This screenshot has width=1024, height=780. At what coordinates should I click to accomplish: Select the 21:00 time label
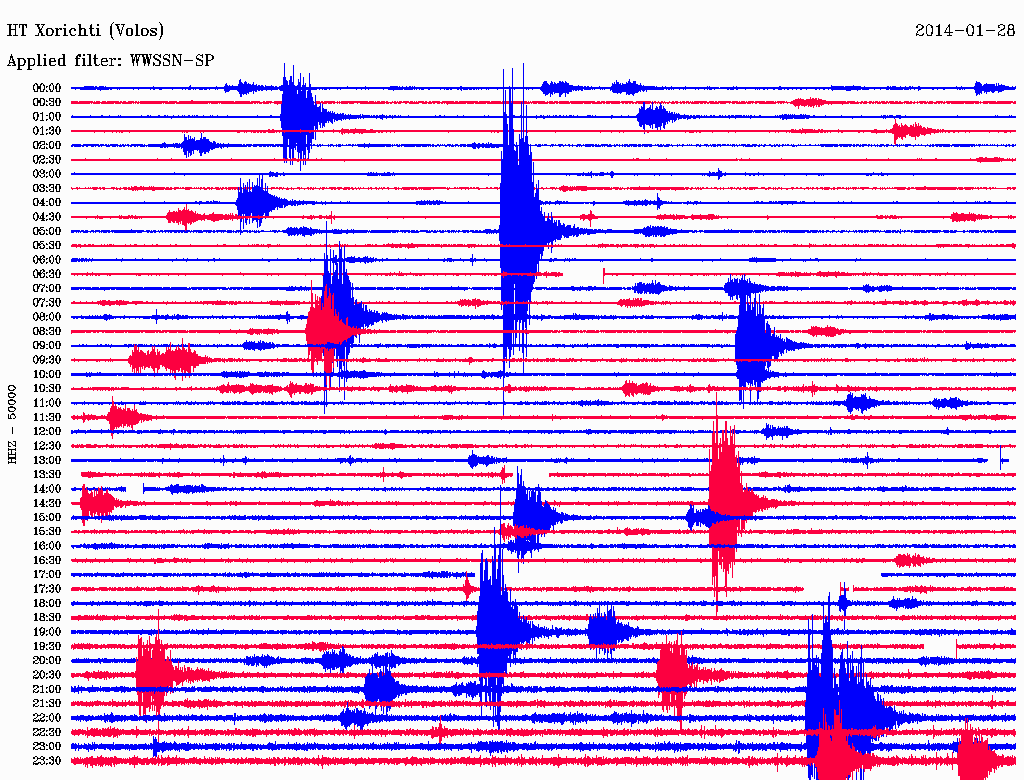[47, 689]
